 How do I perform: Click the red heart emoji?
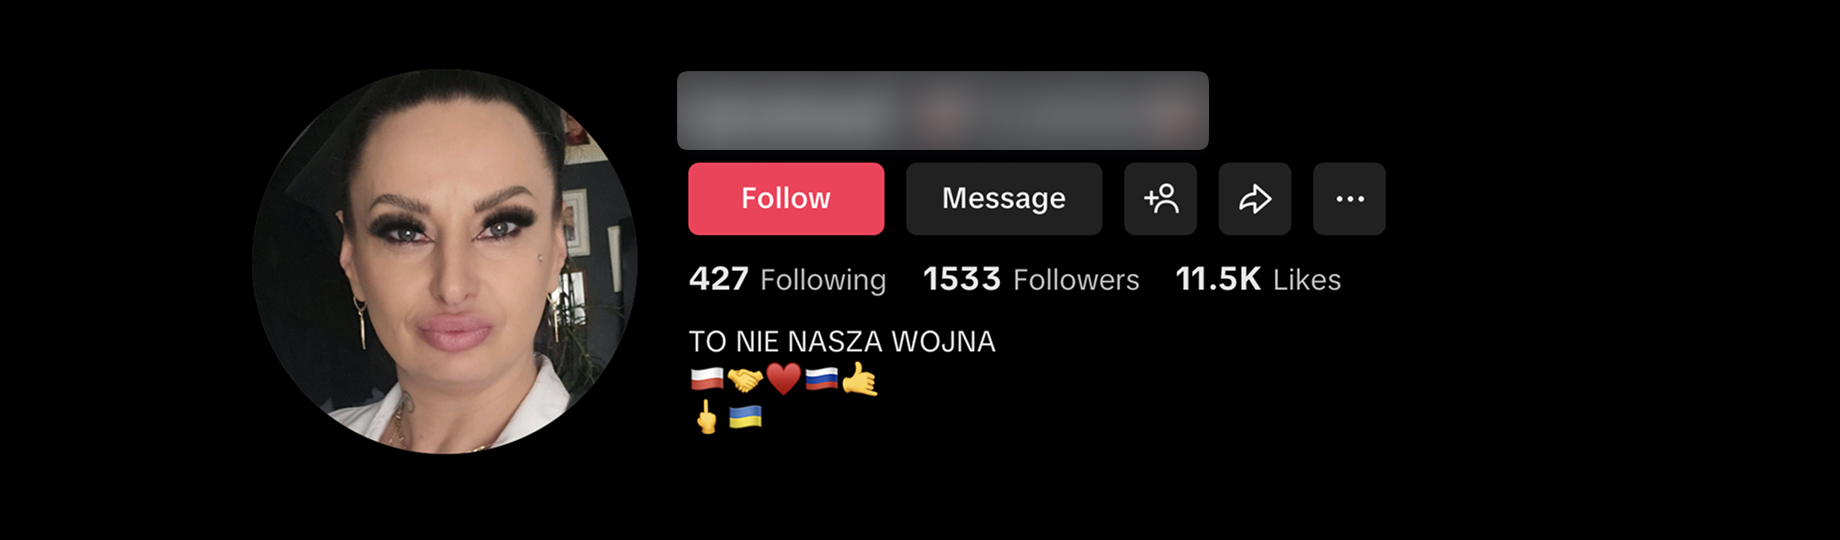tap(783, 380)
